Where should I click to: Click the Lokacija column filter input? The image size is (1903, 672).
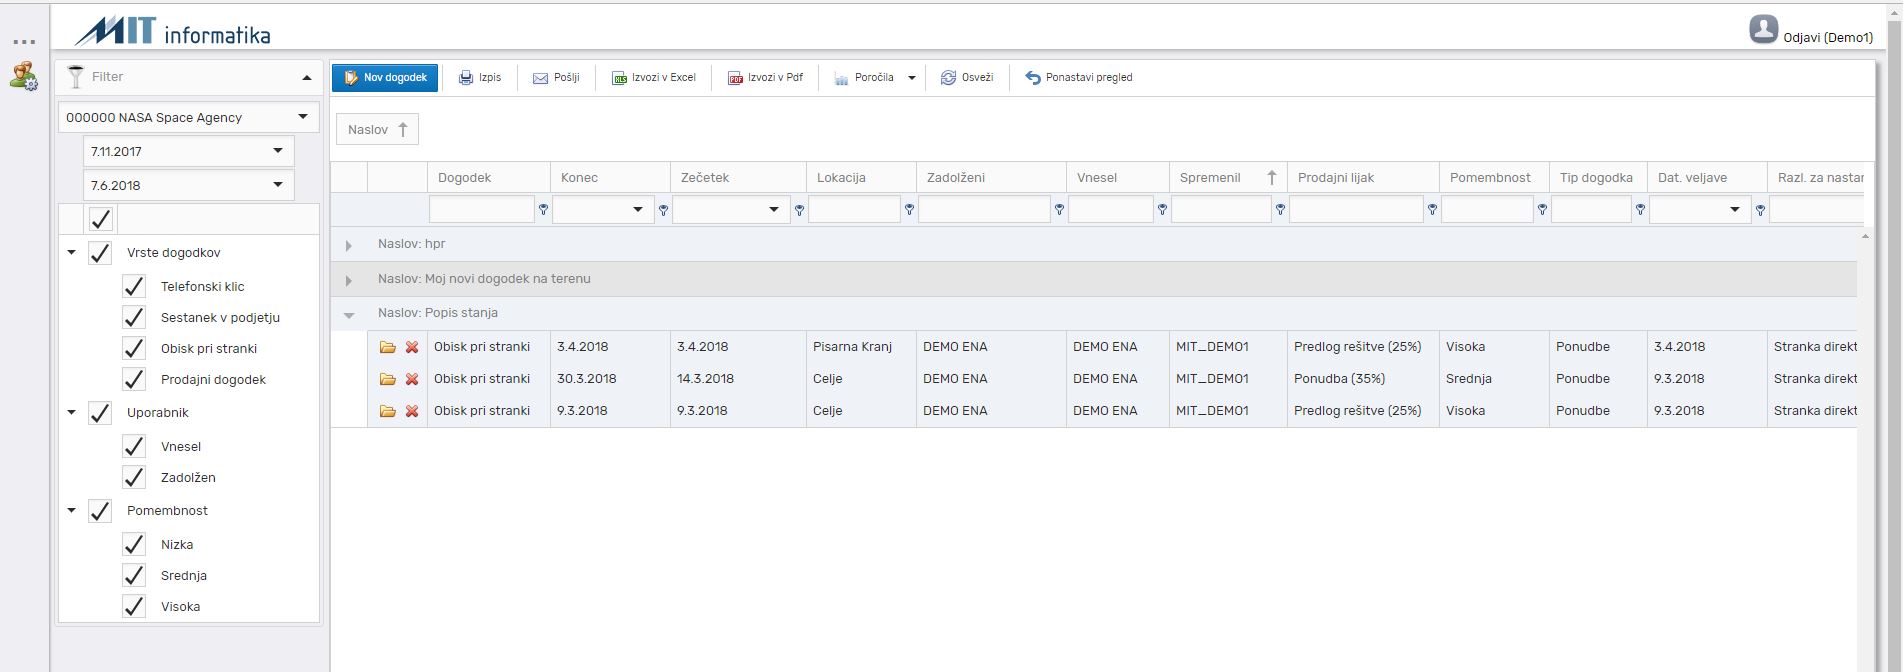click(855, 209)
